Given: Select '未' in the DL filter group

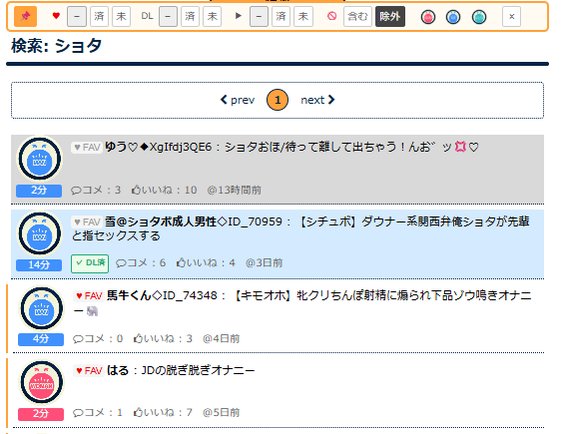Looking at the screenshot, I should pyautogui.click(x=212, y=17).
